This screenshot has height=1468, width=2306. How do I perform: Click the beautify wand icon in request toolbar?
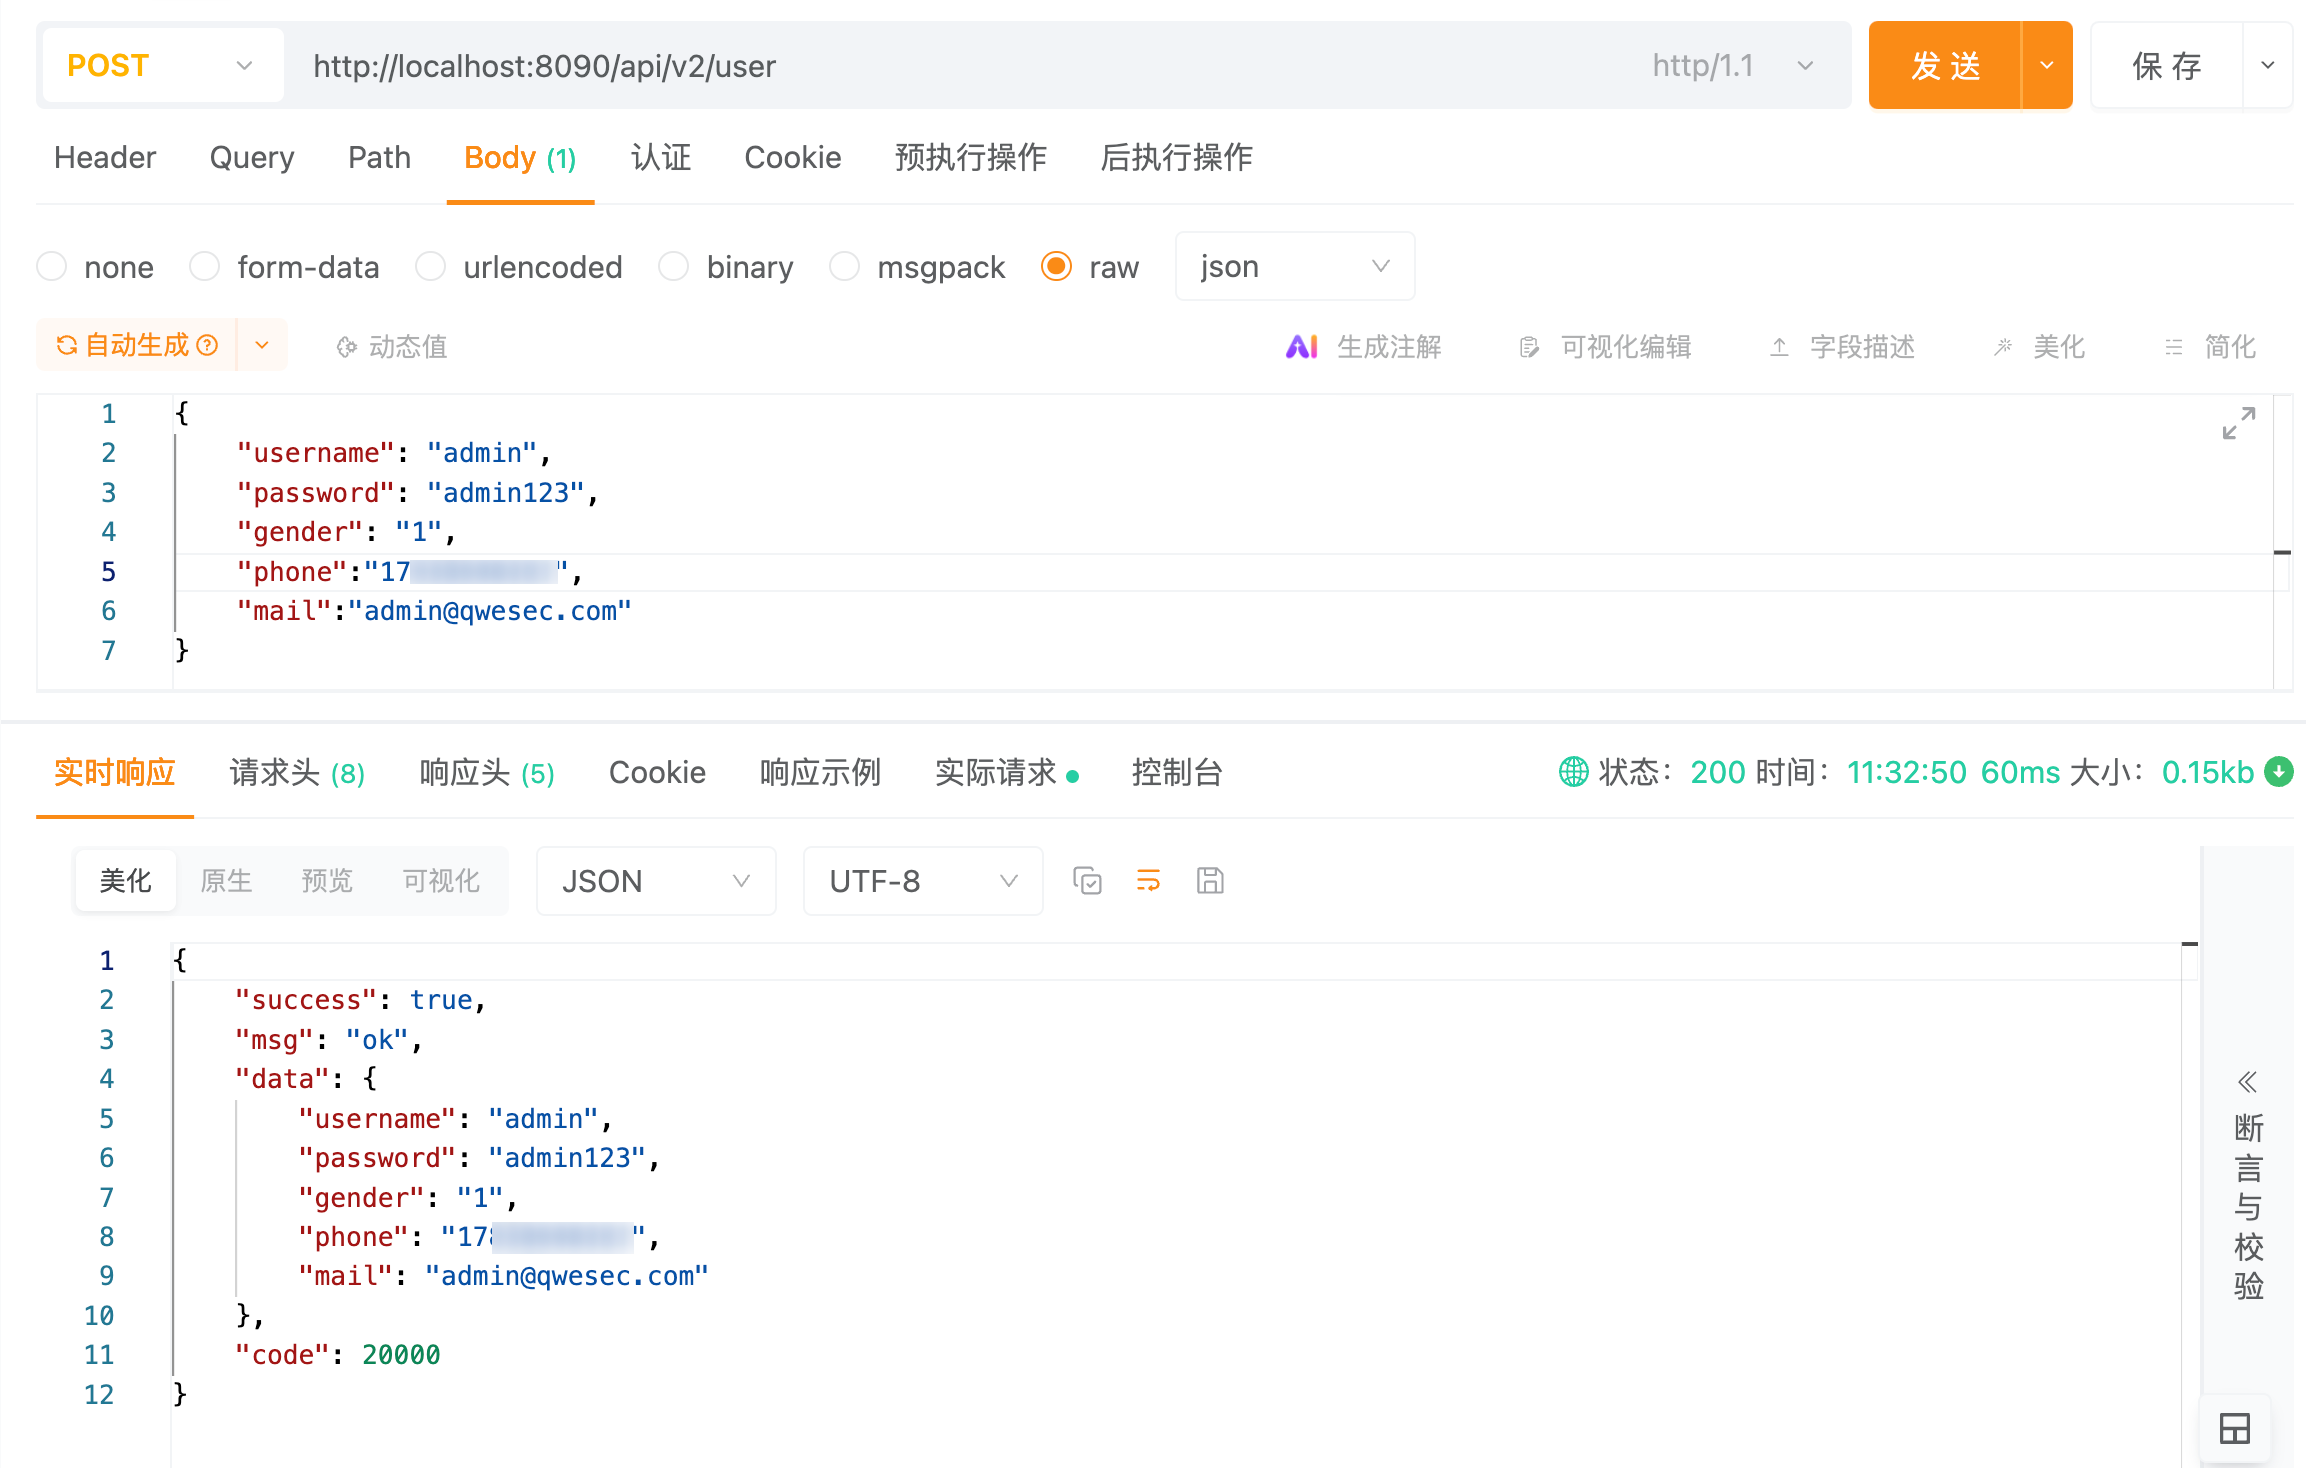[x=2003, y=347]
